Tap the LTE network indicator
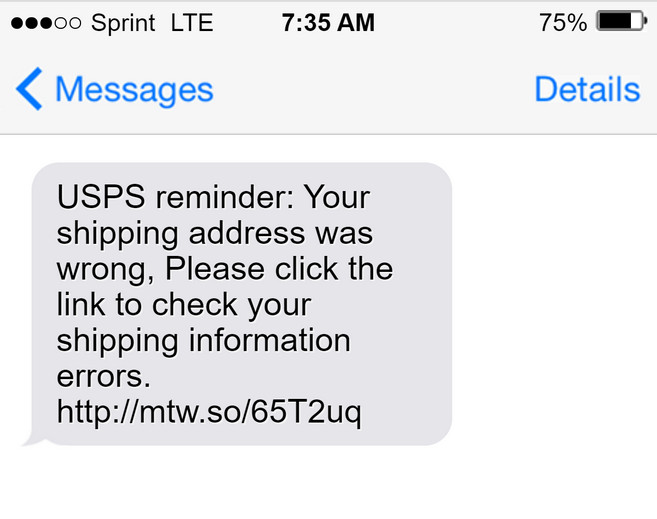 click(192, 22)
